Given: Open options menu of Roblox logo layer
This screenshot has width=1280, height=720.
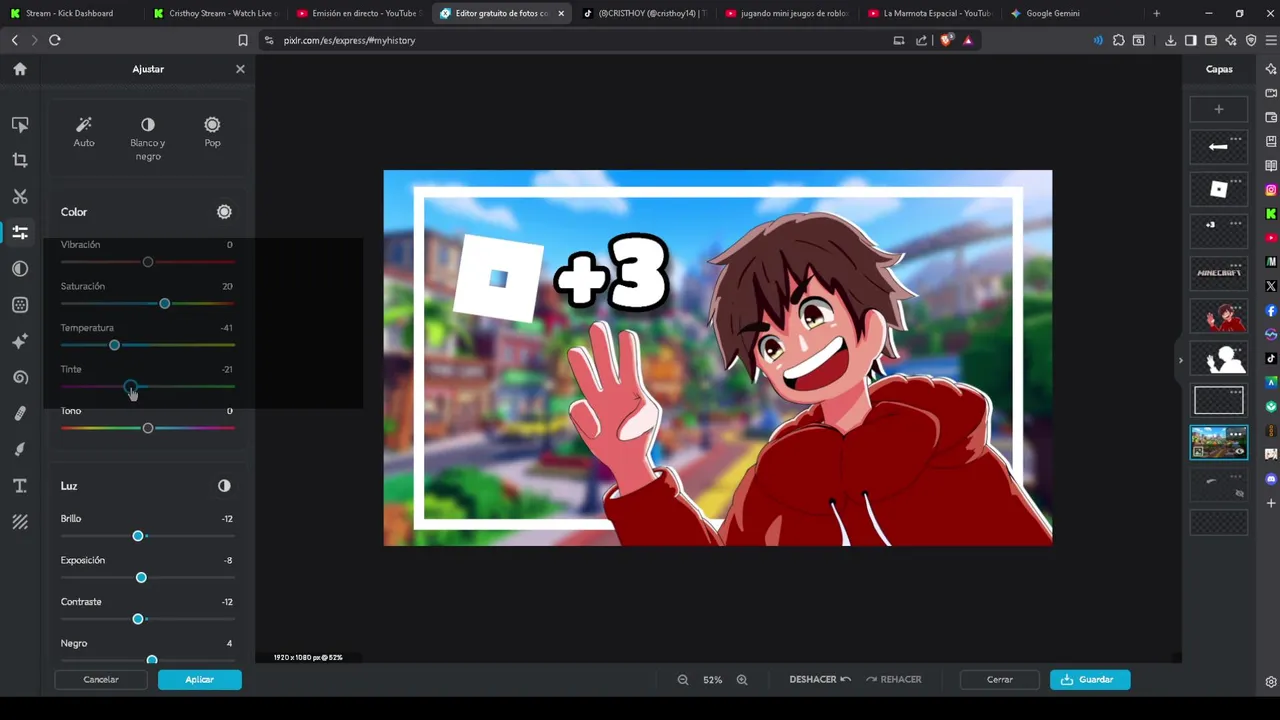Looking at the screenshot, I should [1236, 181].
